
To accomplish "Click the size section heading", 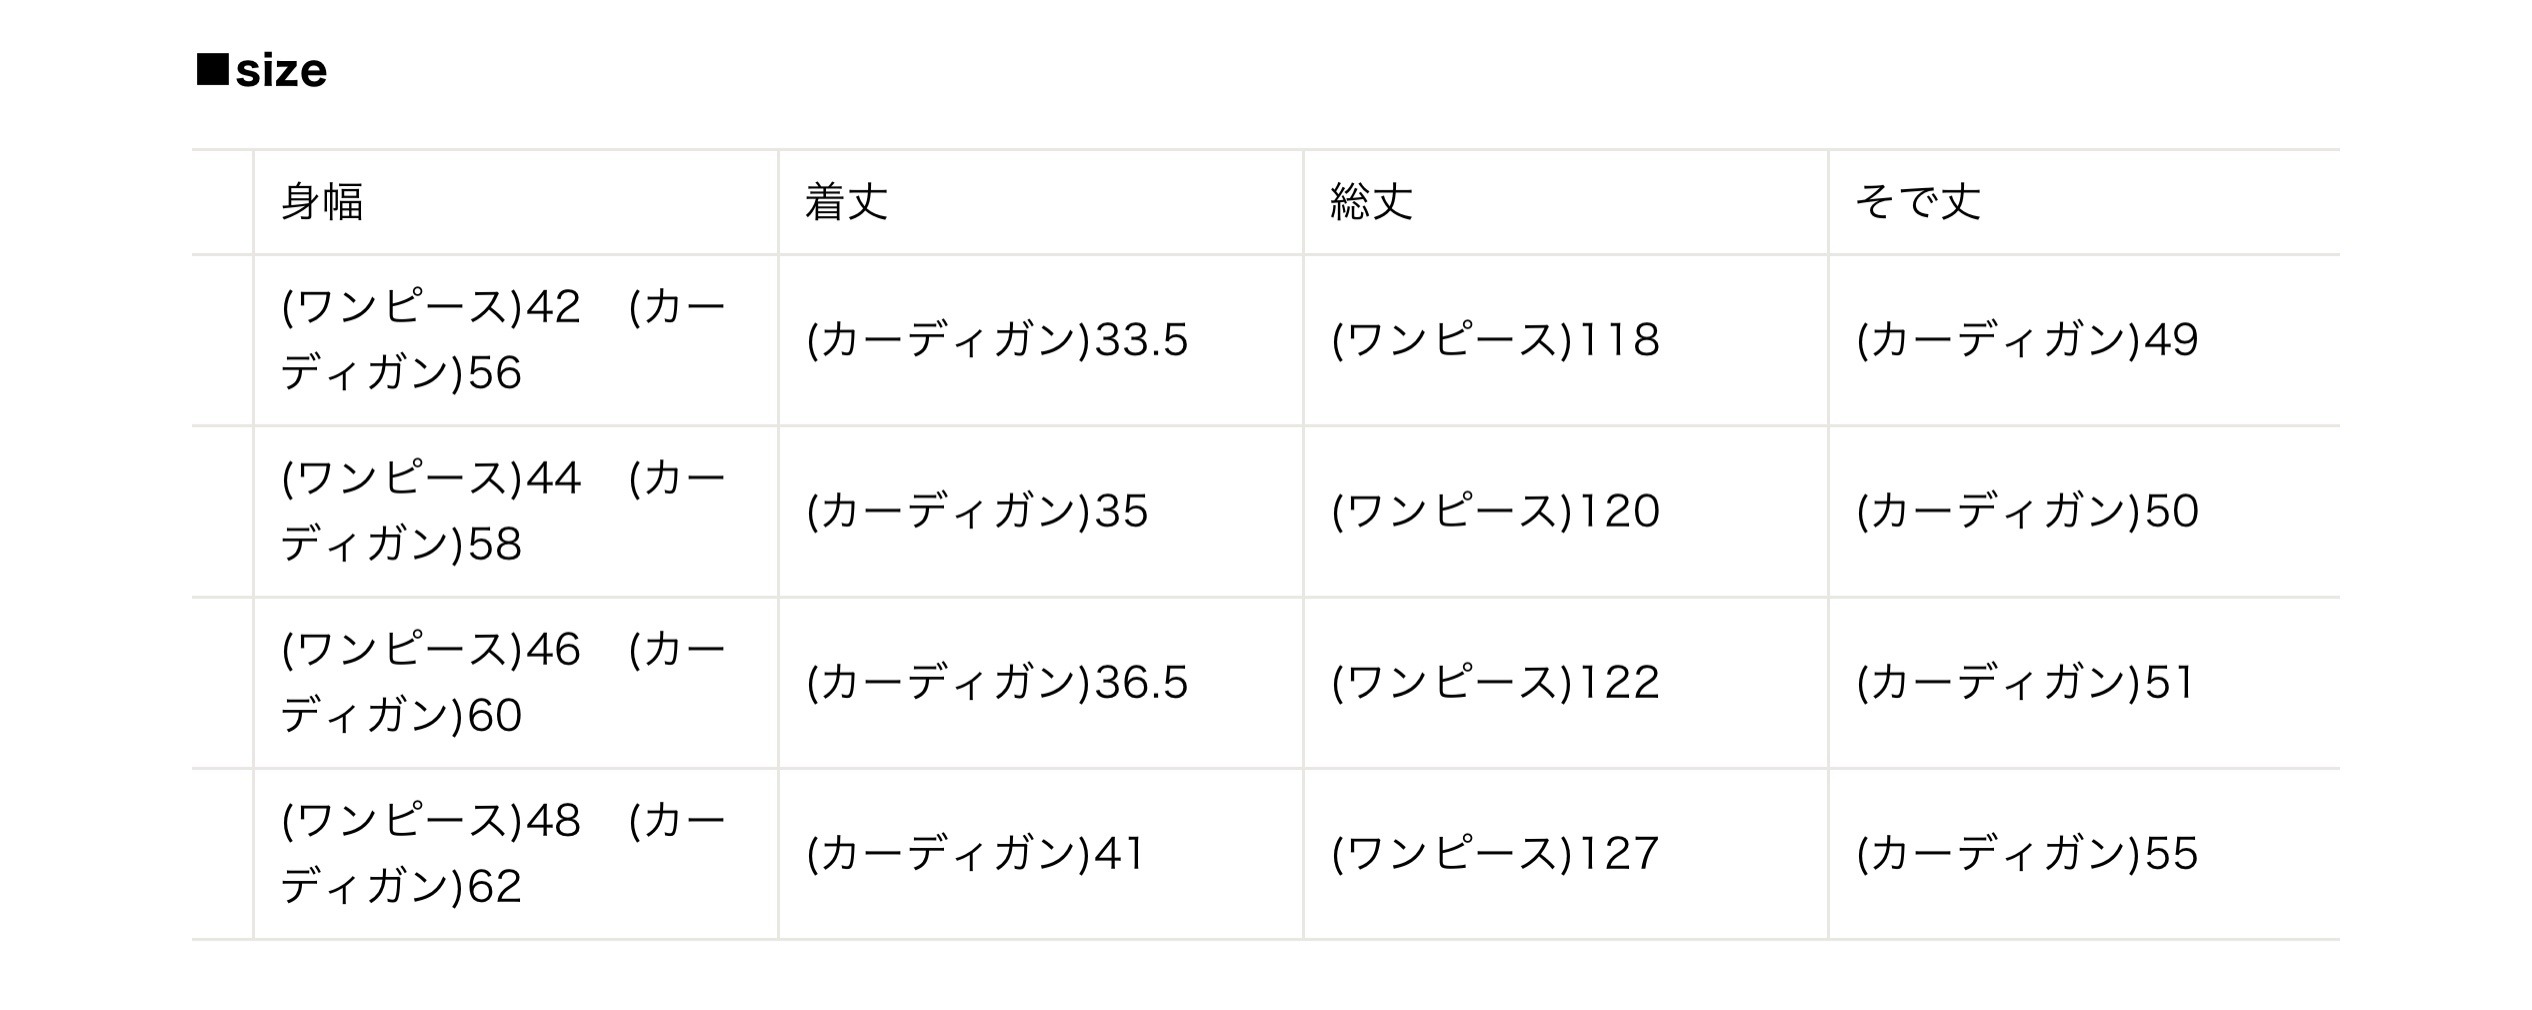I will 262,71.
